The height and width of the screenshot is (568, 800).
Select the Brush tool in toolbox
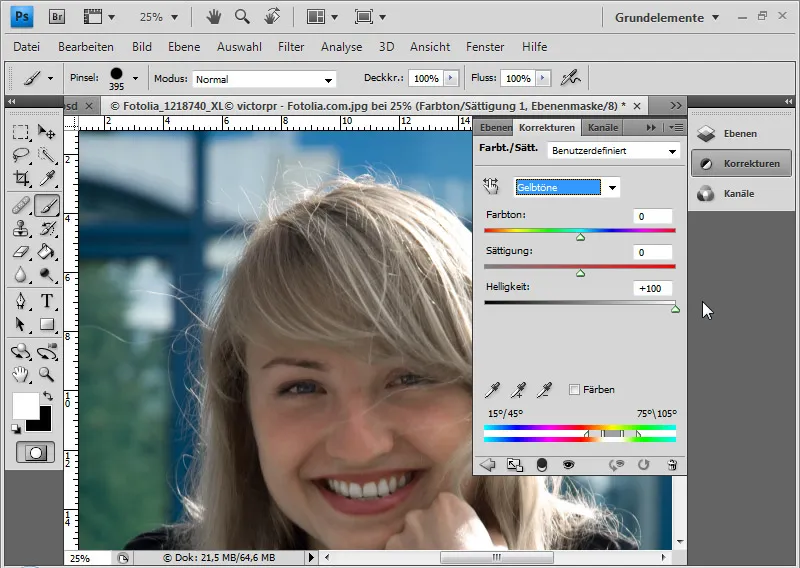point(47,206)
